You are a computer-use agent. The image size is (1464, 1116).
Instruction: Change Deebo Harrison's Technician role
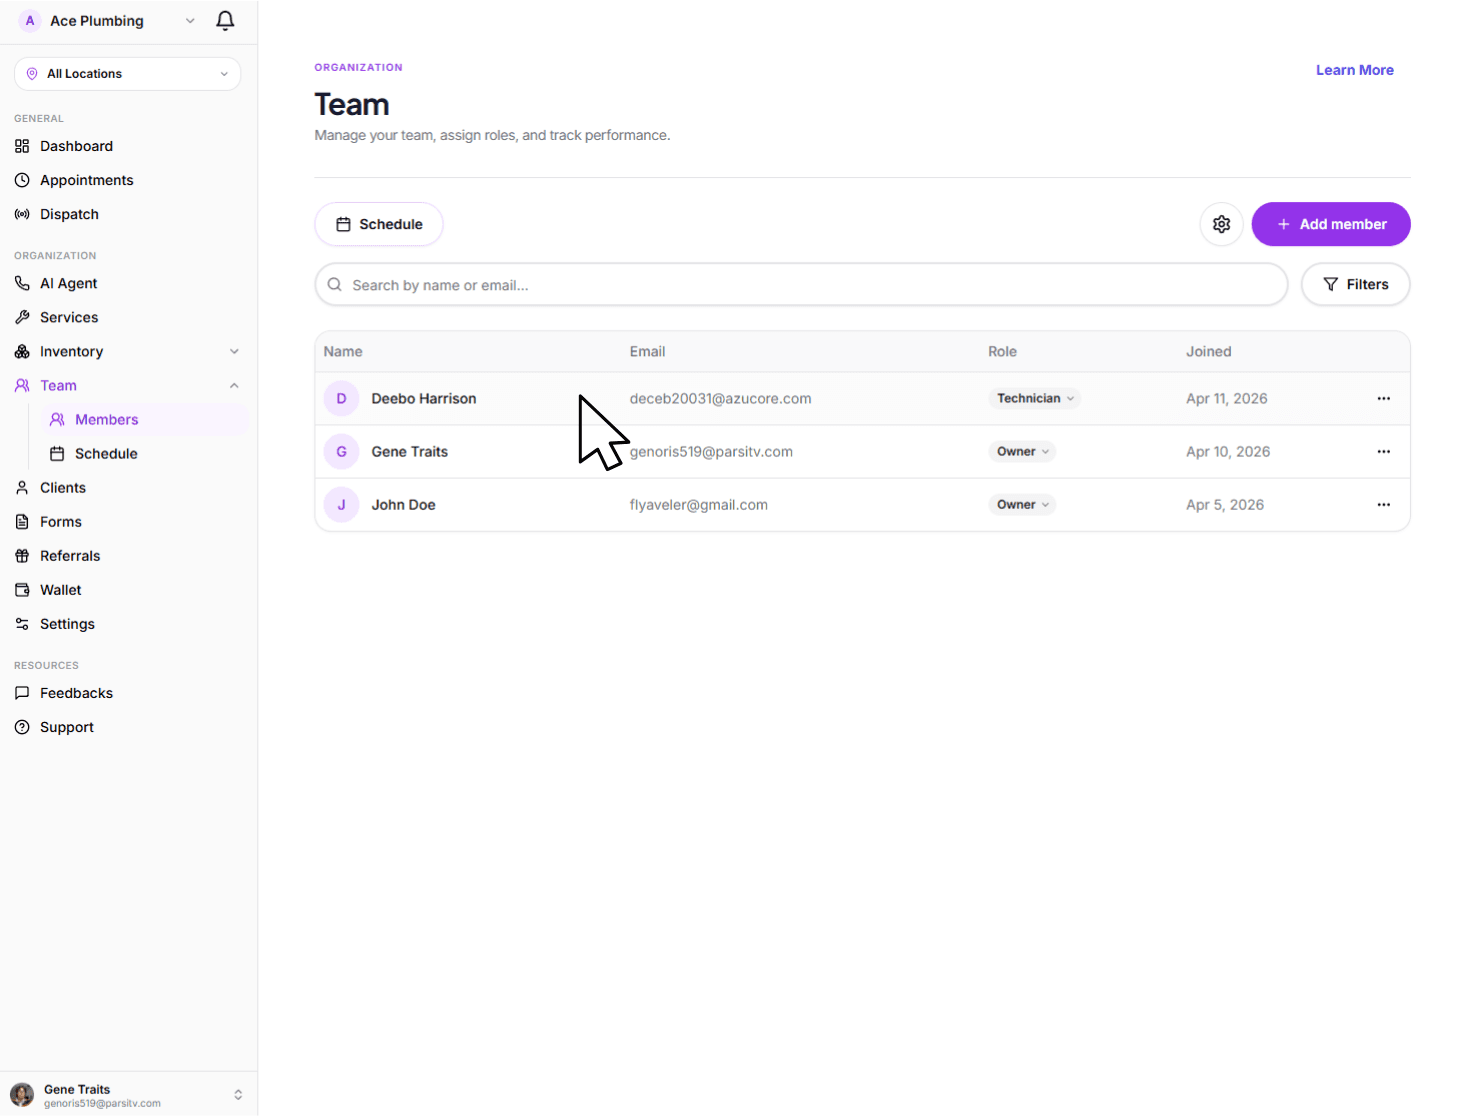[x=1035, y=398]
